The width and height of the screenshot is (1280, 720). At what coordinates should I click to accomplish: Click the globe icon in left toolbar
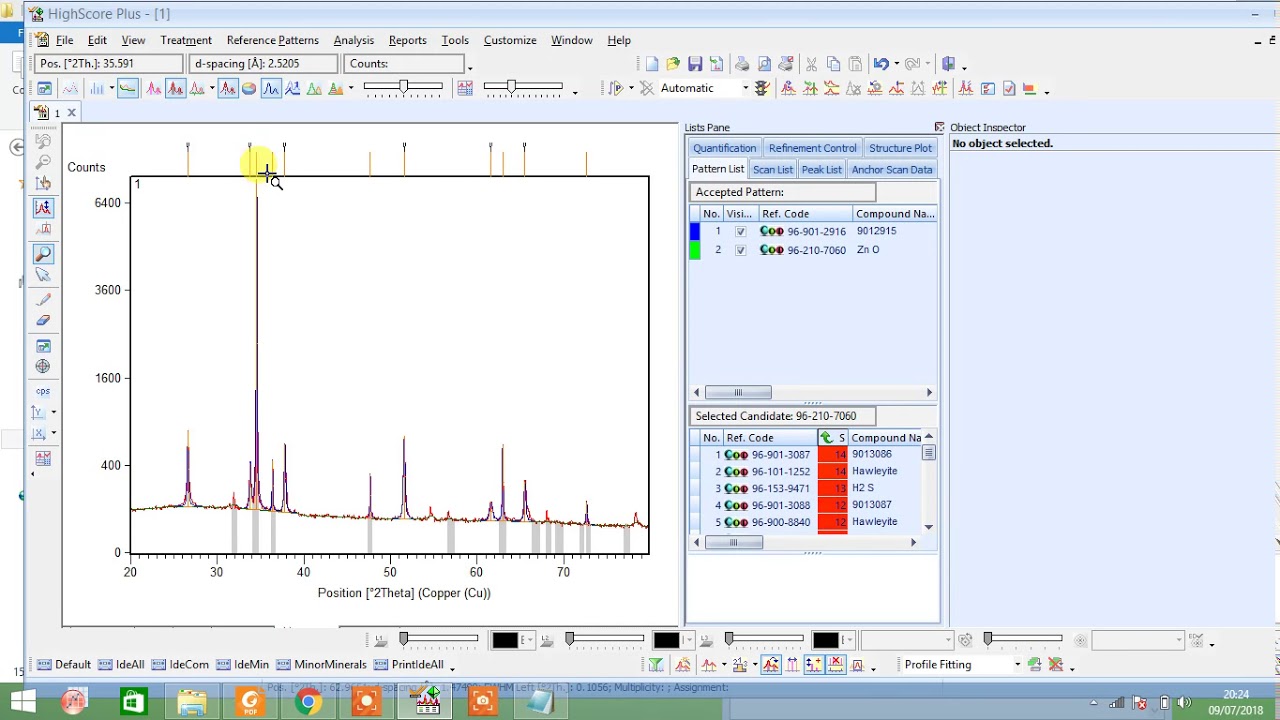43,367
